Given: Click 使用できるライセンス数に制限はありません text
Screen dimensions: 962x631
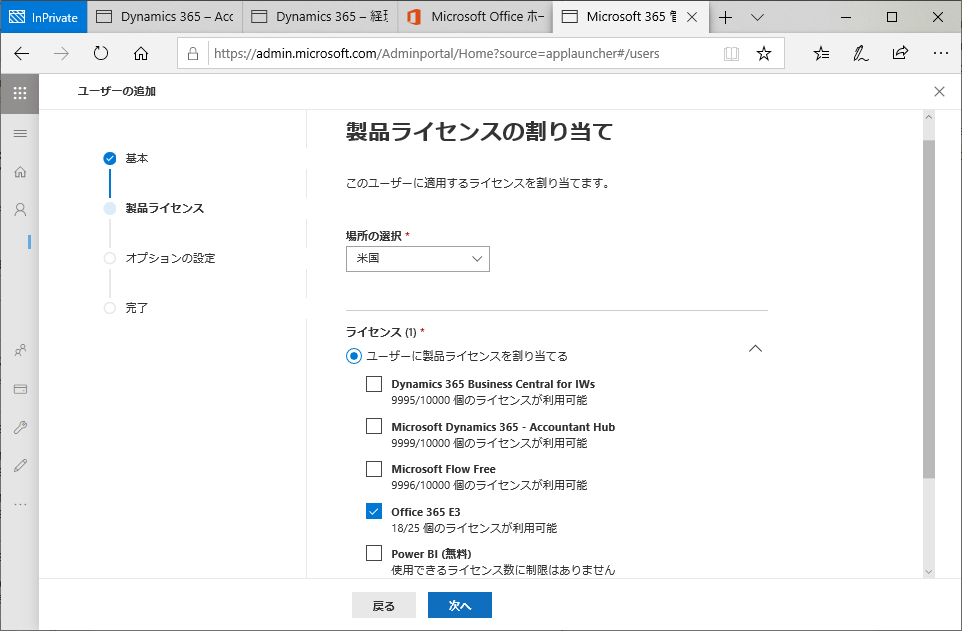Looking at the screenshot, I should [503, 570].
